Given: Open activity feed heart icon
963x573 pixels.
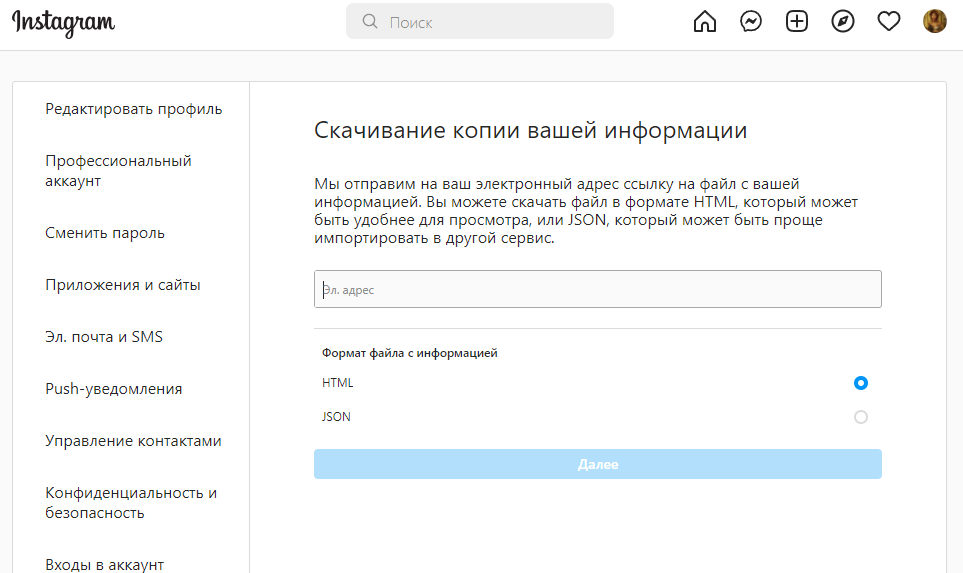Looking at the screenshot, I should [x=889, y=21].
